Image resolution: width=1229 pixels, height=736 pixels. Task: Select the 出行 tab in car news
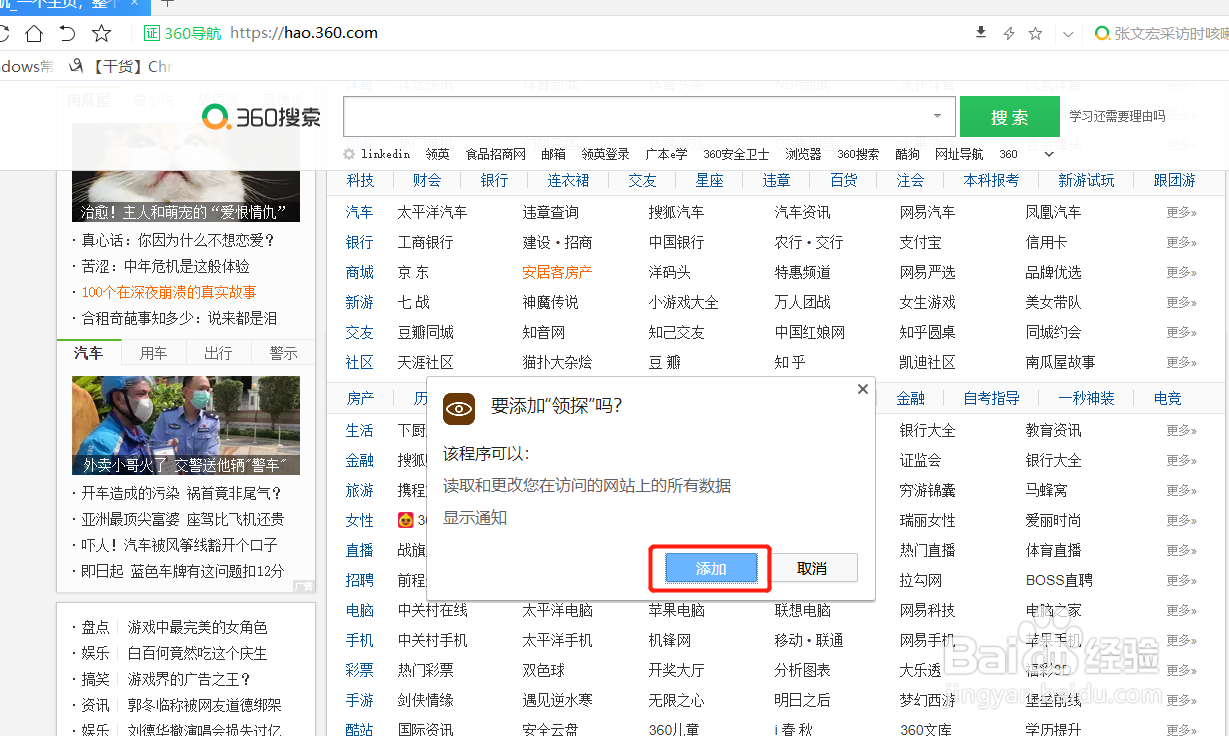tap(218, 353)
